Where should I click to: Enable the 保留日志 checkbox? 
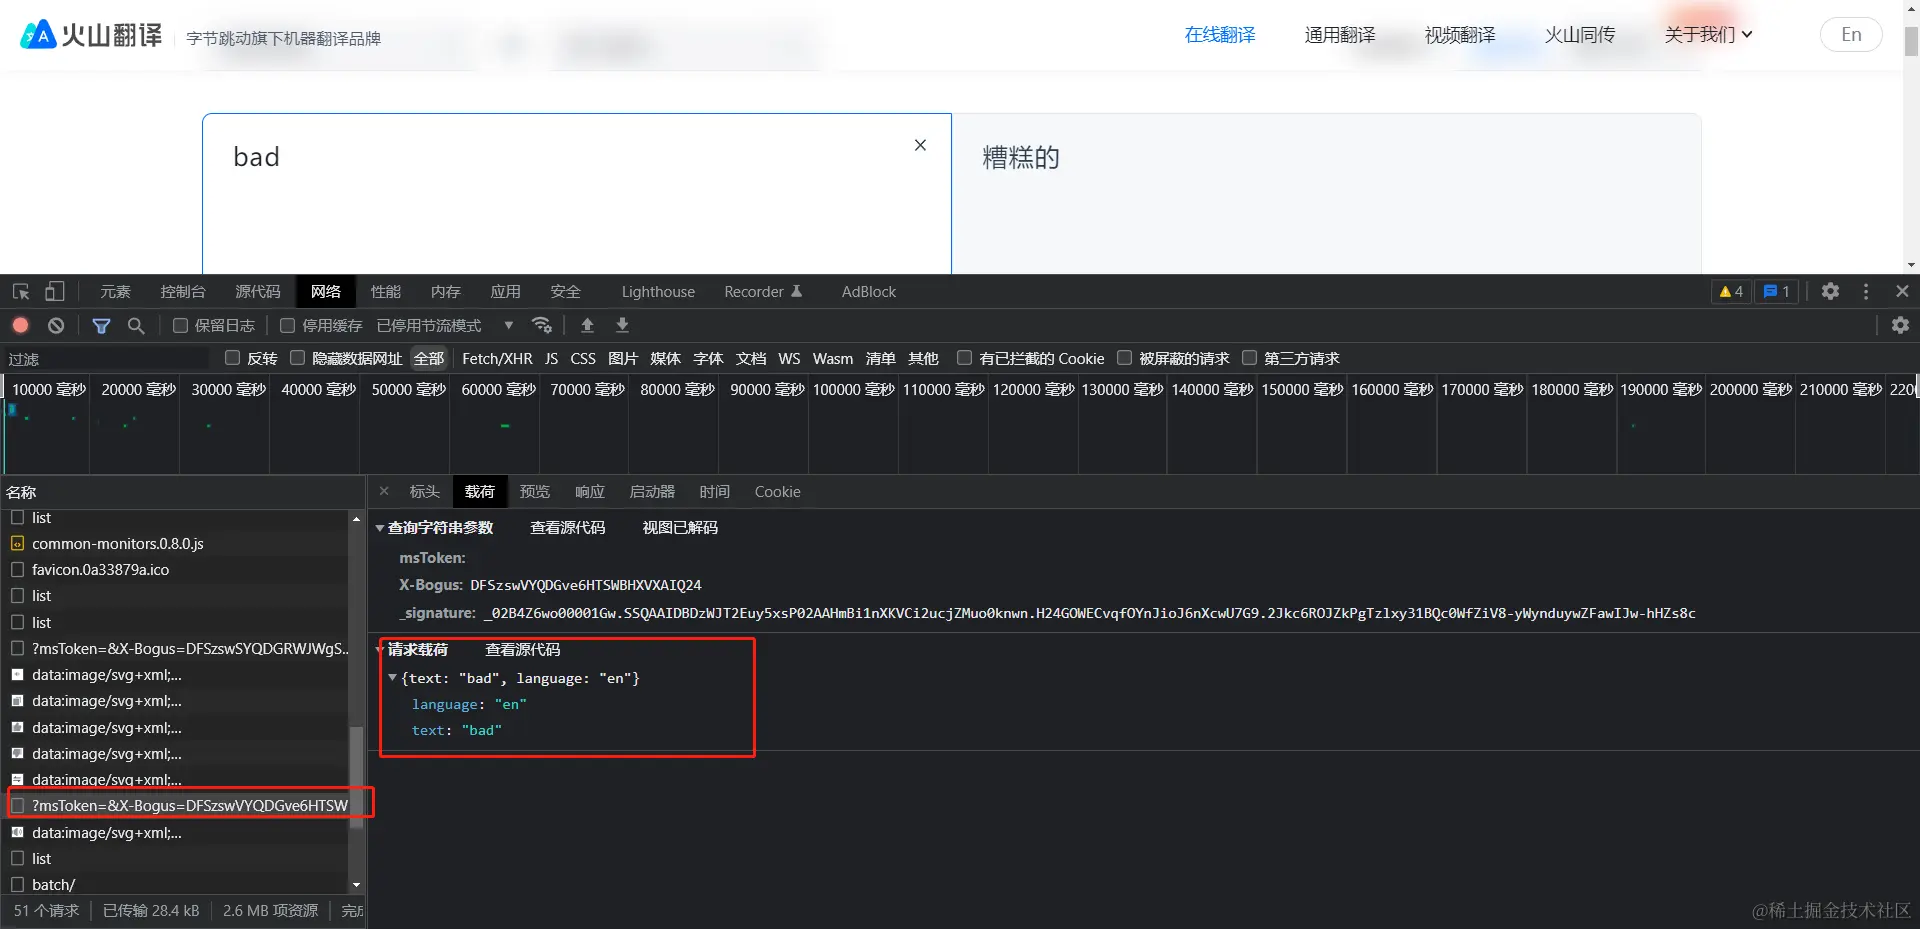coord(180,326)
